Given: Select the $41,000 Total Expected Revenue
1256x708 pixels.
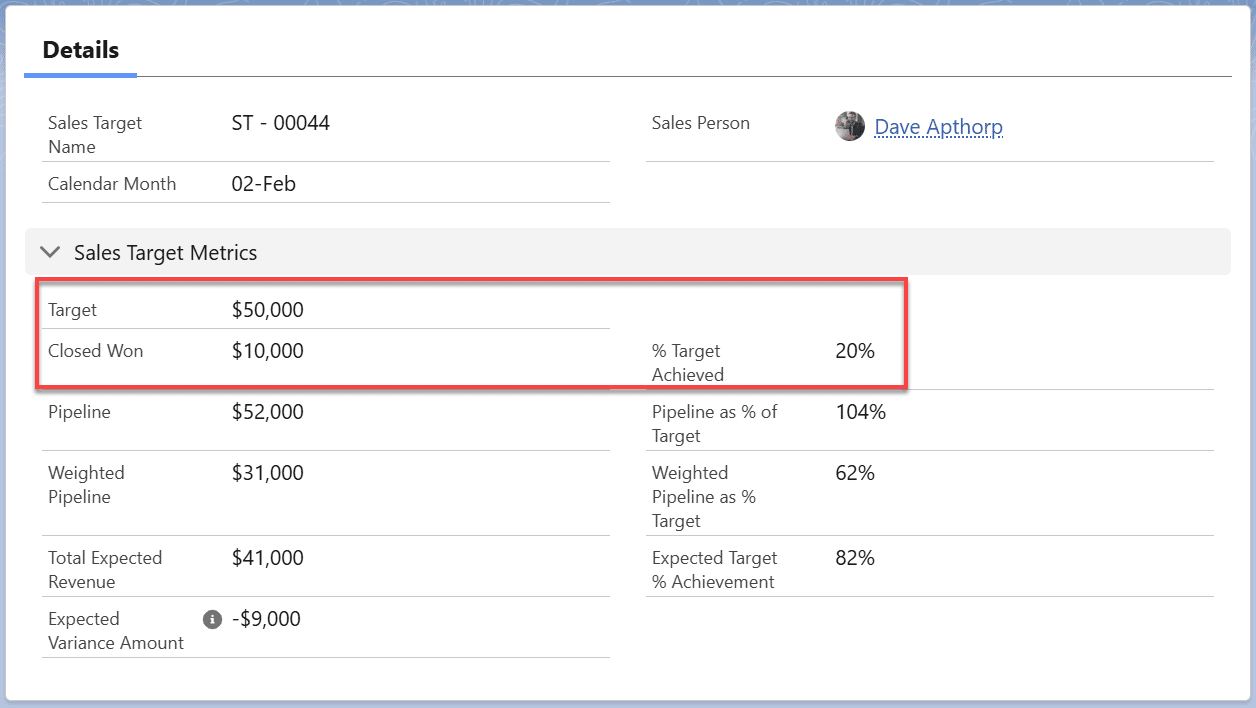Looking at the screenshot, I should pyautogui.click(x=267, y=558).
